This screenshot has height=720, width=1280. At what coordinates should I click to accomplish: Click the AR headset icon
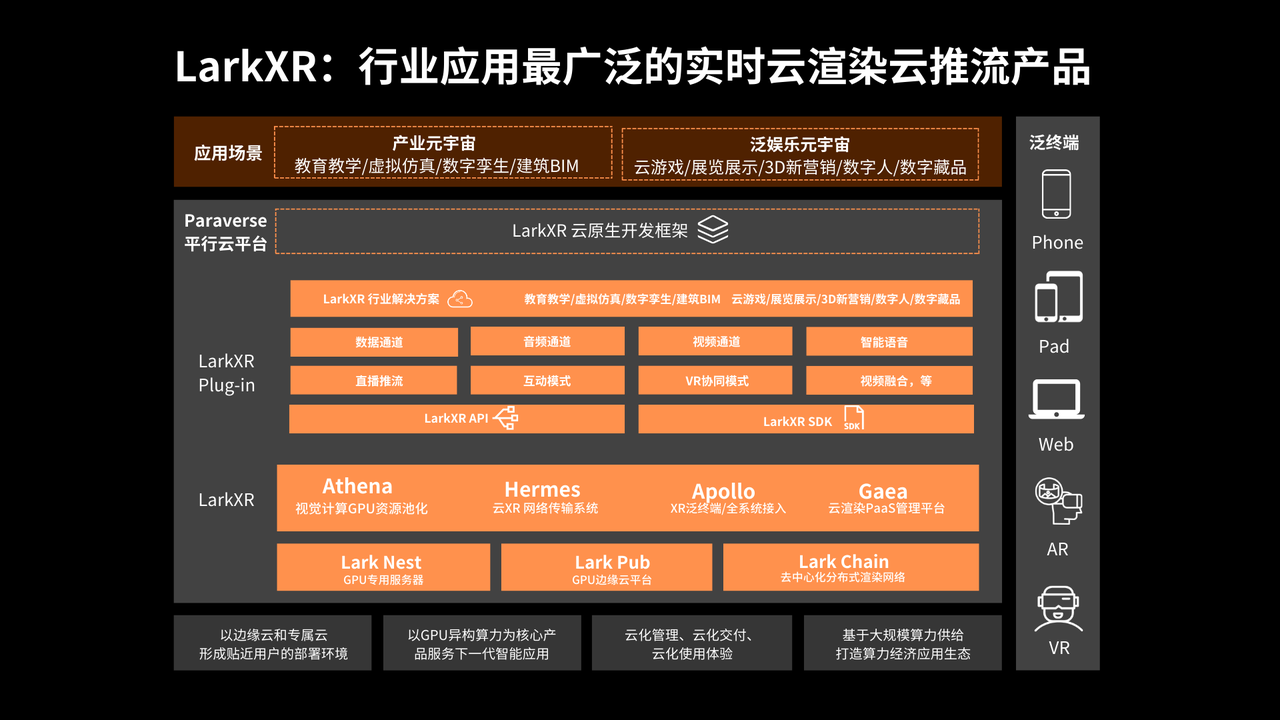[x=1058, y=503]
